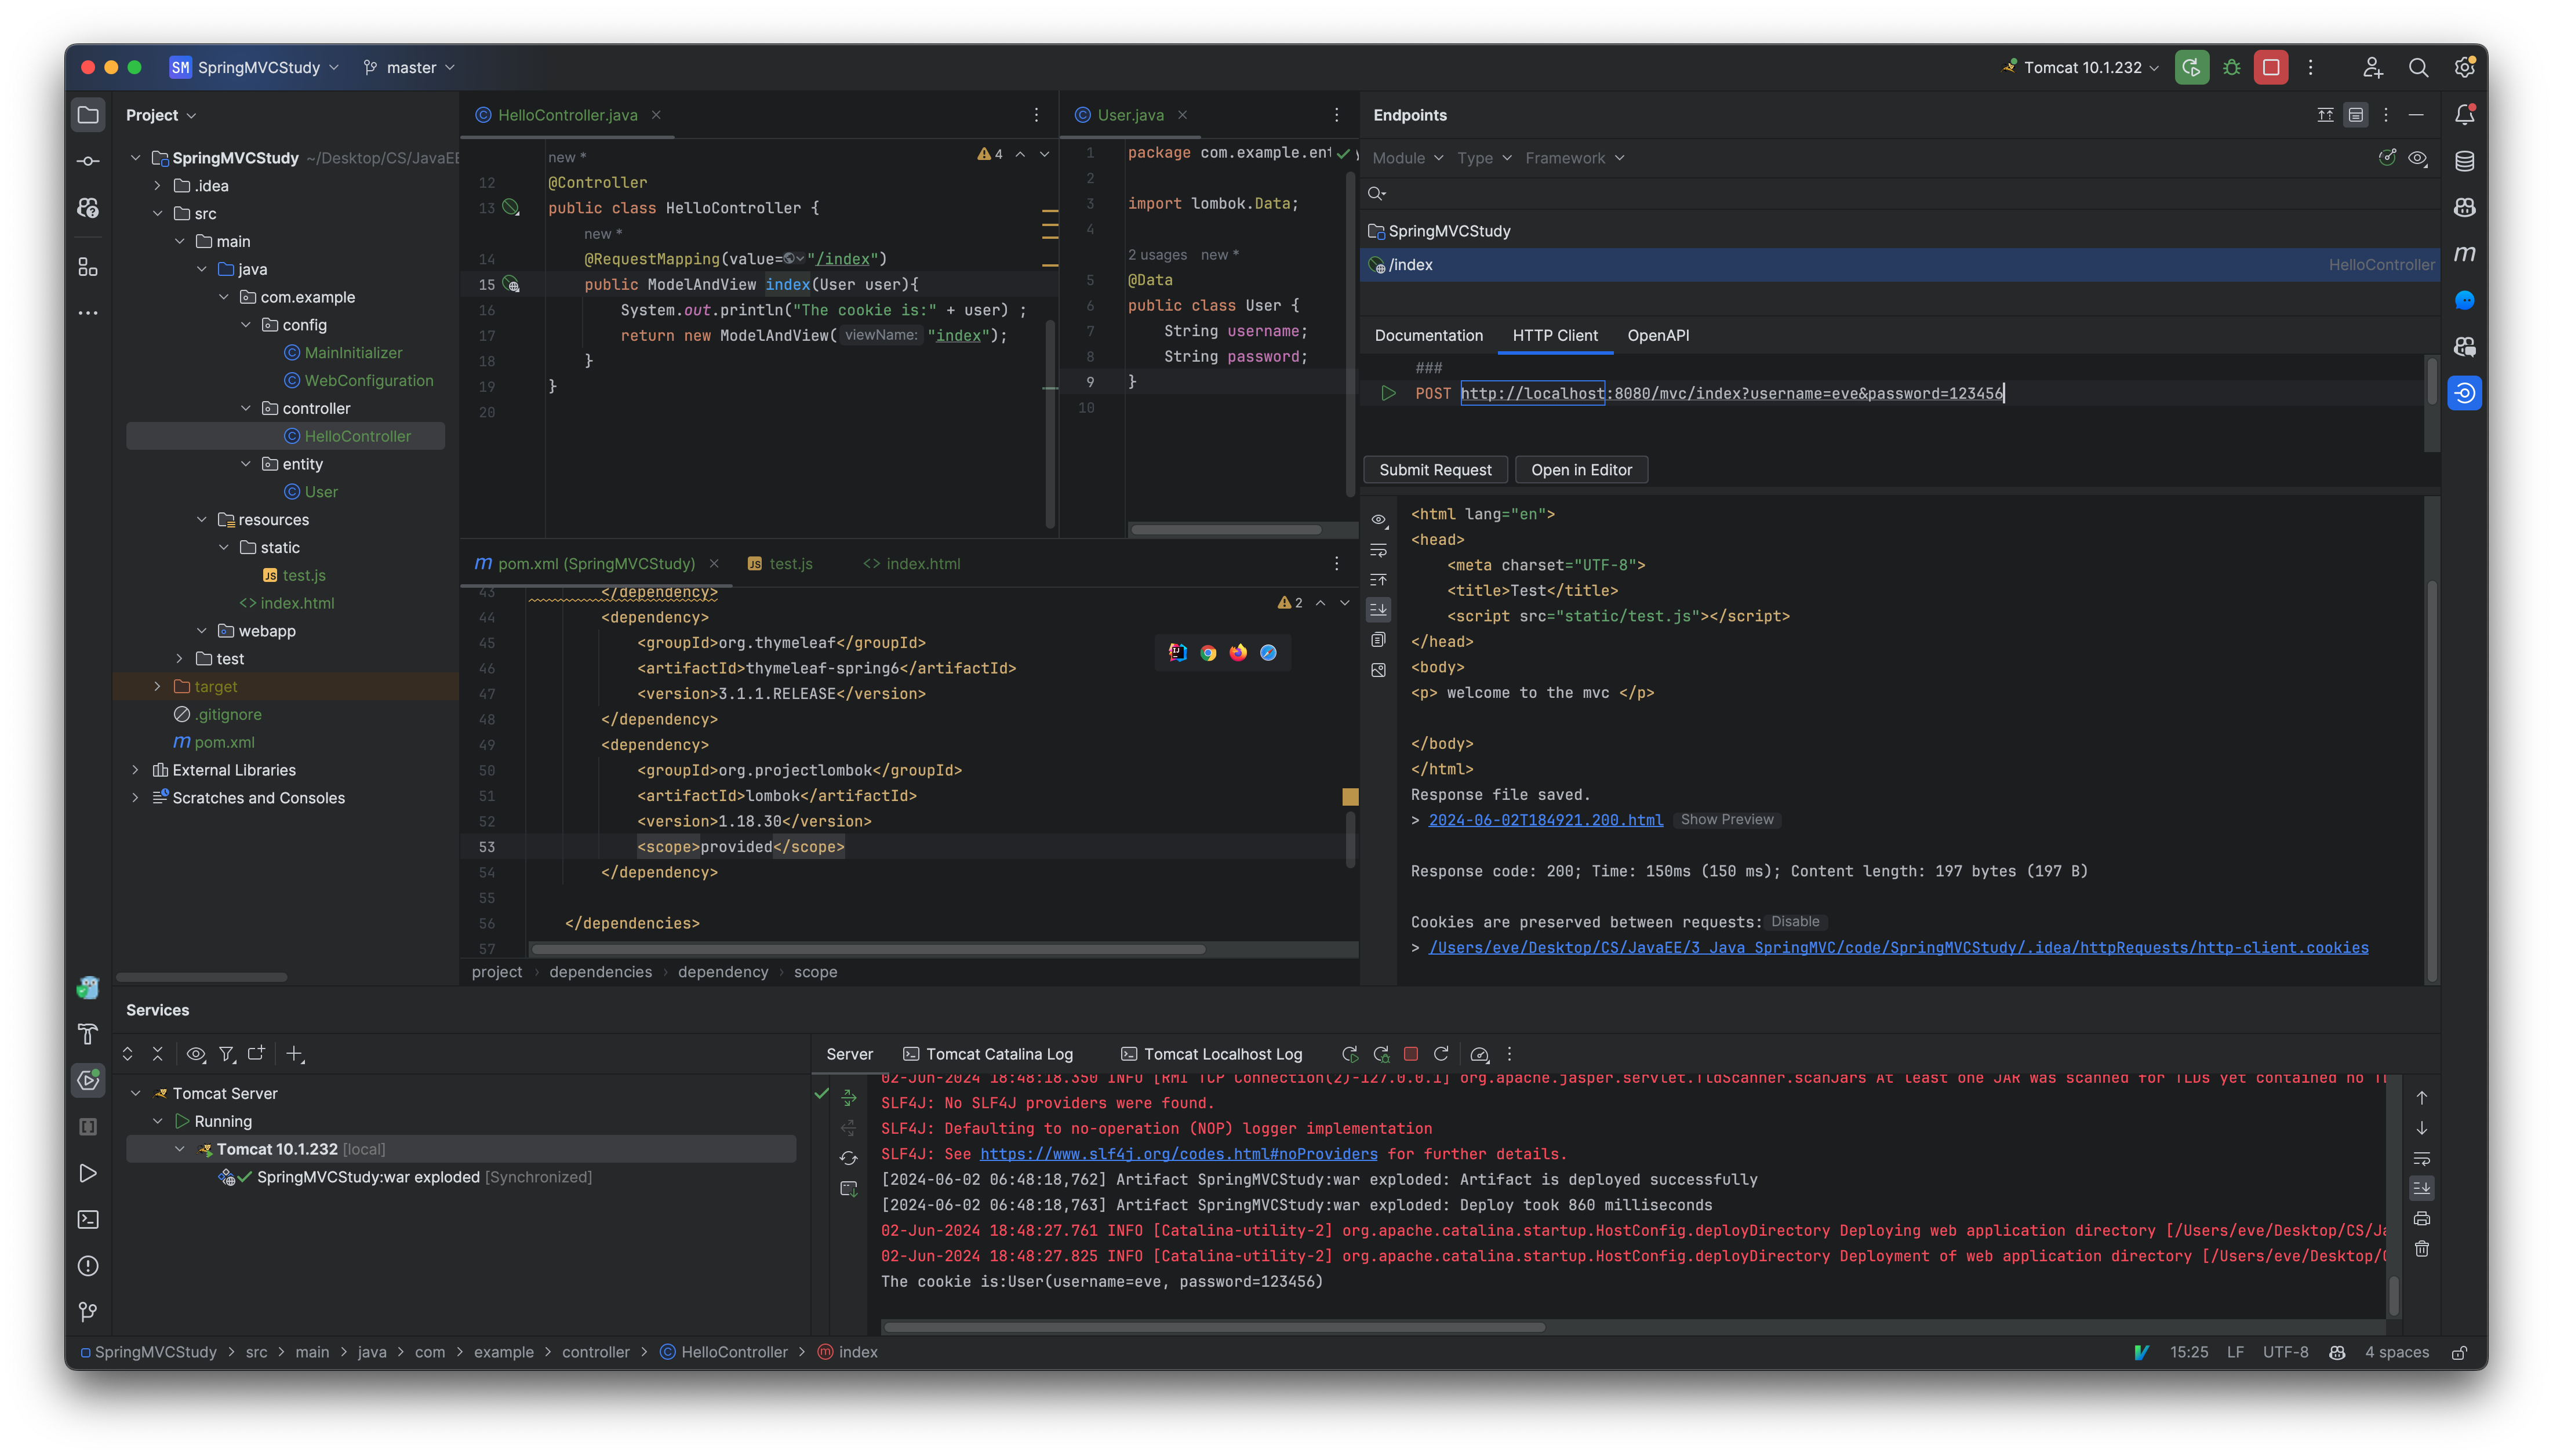Toggle response scroll to end icon
This screenshot has height=1456, width=2553.
[x=1379, y=610]
